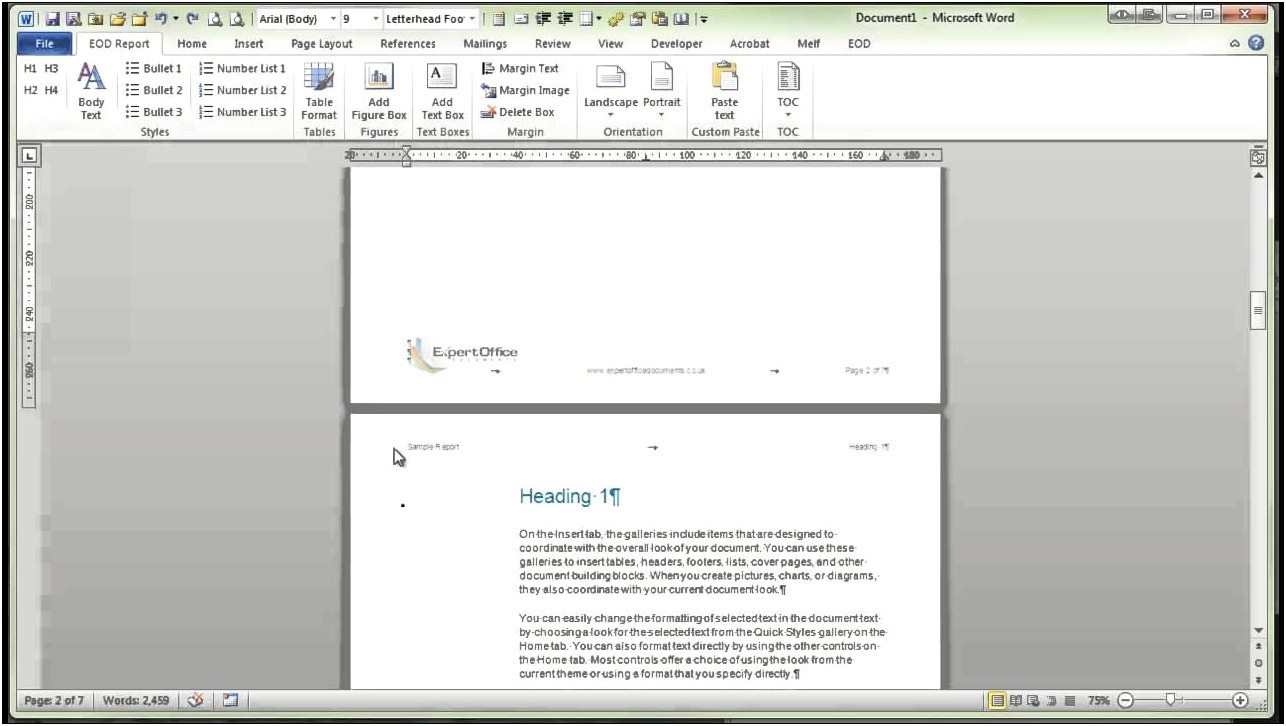1286x726 pixels.
Task: Apply Bullet 1 list style
Action: 154,69
